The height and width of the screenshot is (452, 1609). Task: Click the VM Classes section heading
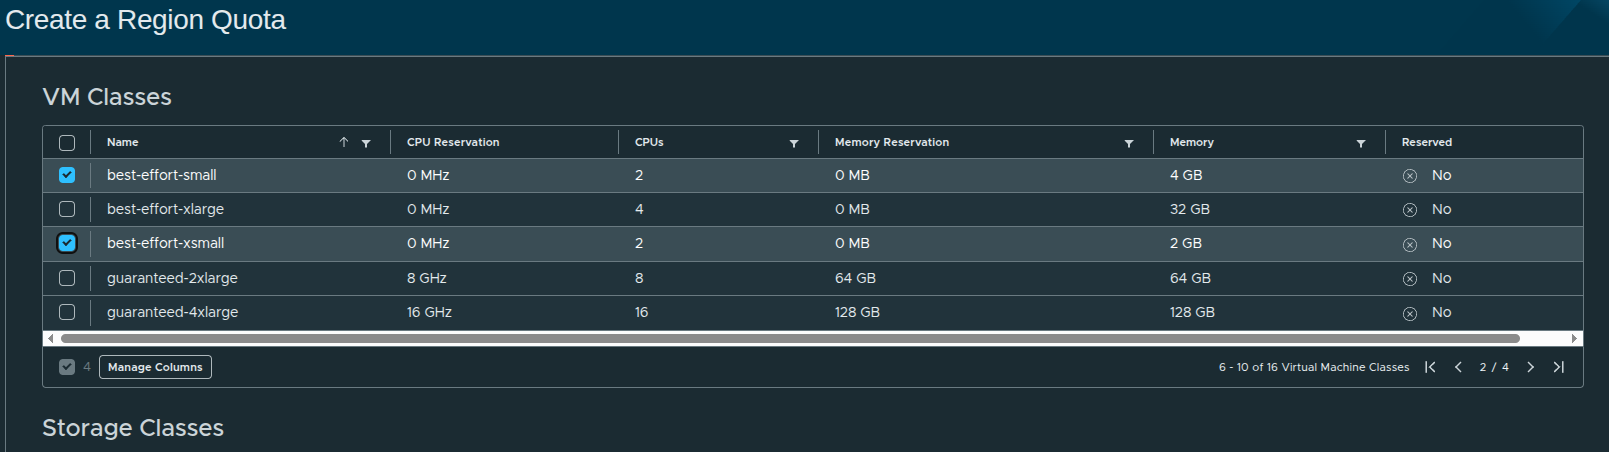tap(107, 97)
